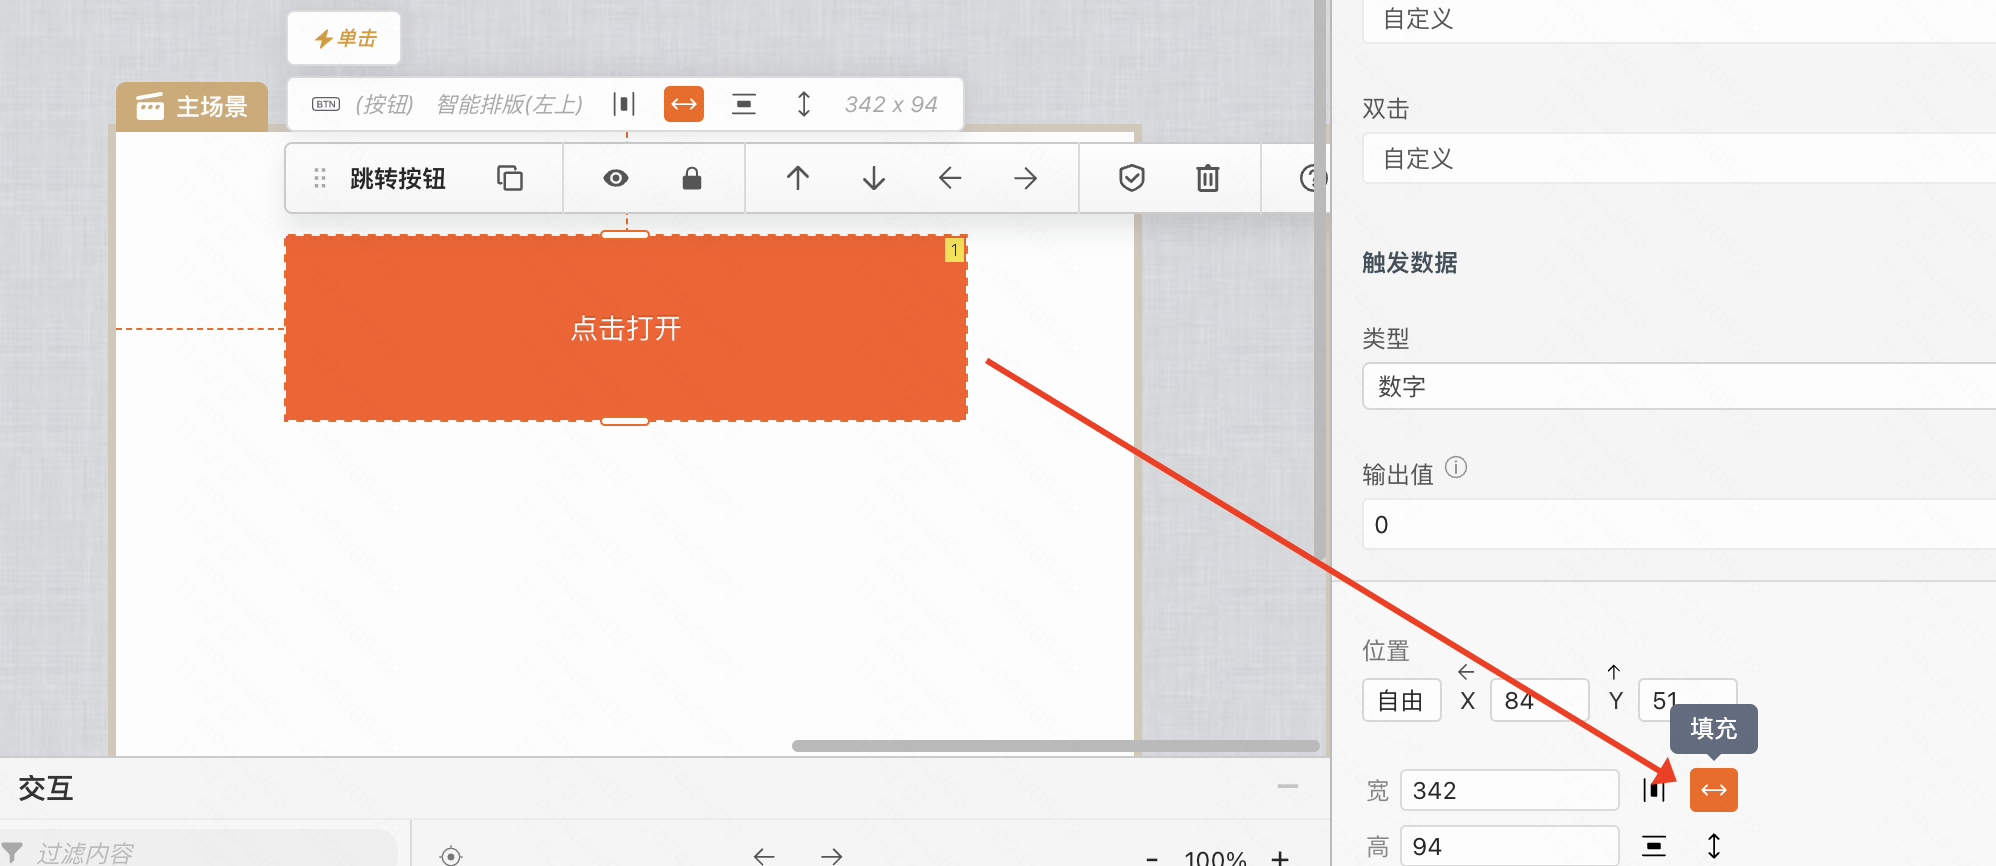Click the Y position field
Screen dimensions: 1996x866
[x=1687, y=700]
